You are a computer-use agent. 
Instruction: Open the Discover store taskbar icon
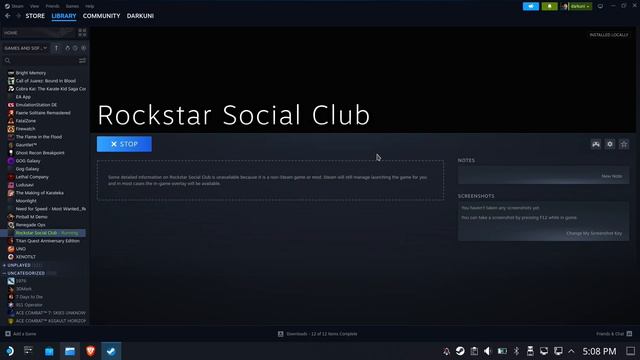[x=49, y=351]
